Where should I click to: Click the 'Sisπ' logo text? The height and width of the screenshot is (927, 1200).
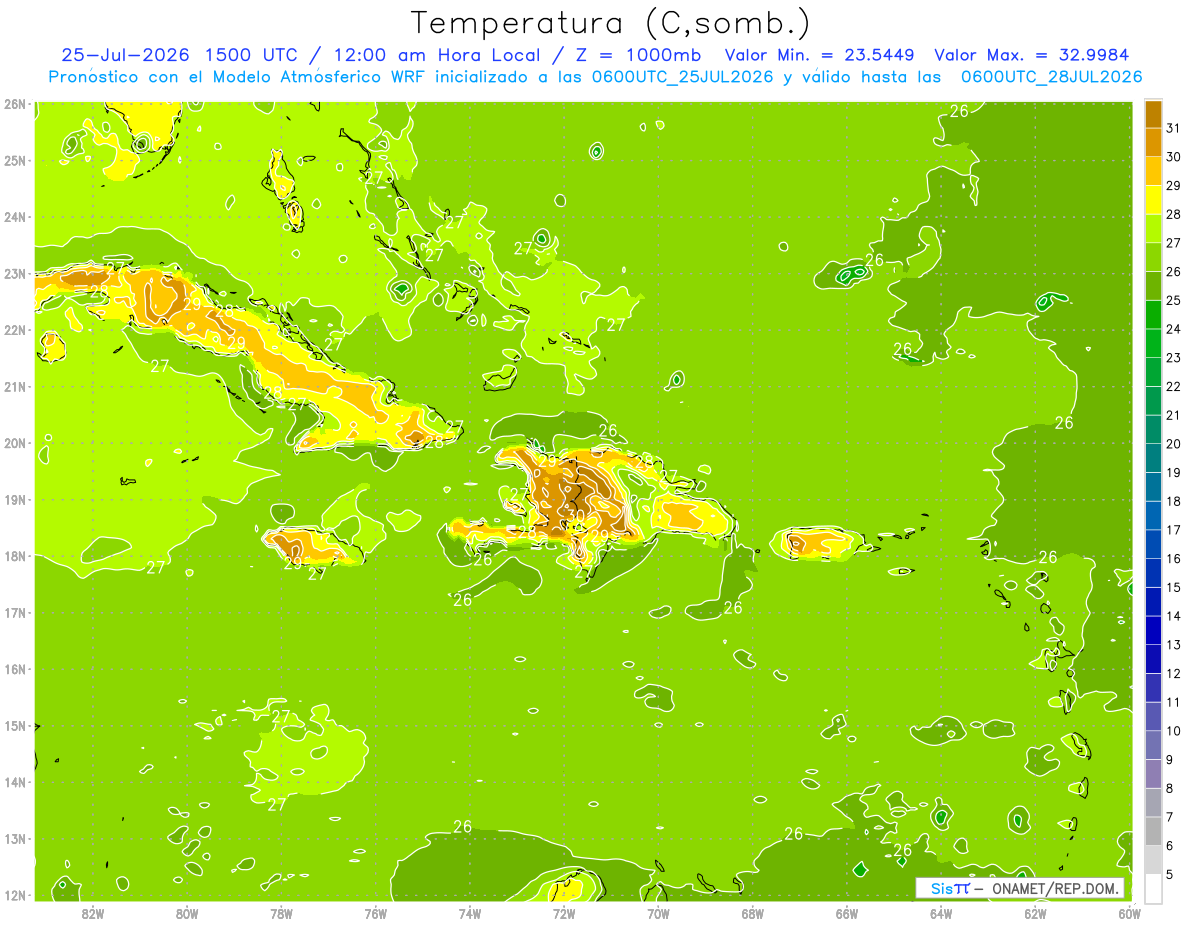coord(949,889)
